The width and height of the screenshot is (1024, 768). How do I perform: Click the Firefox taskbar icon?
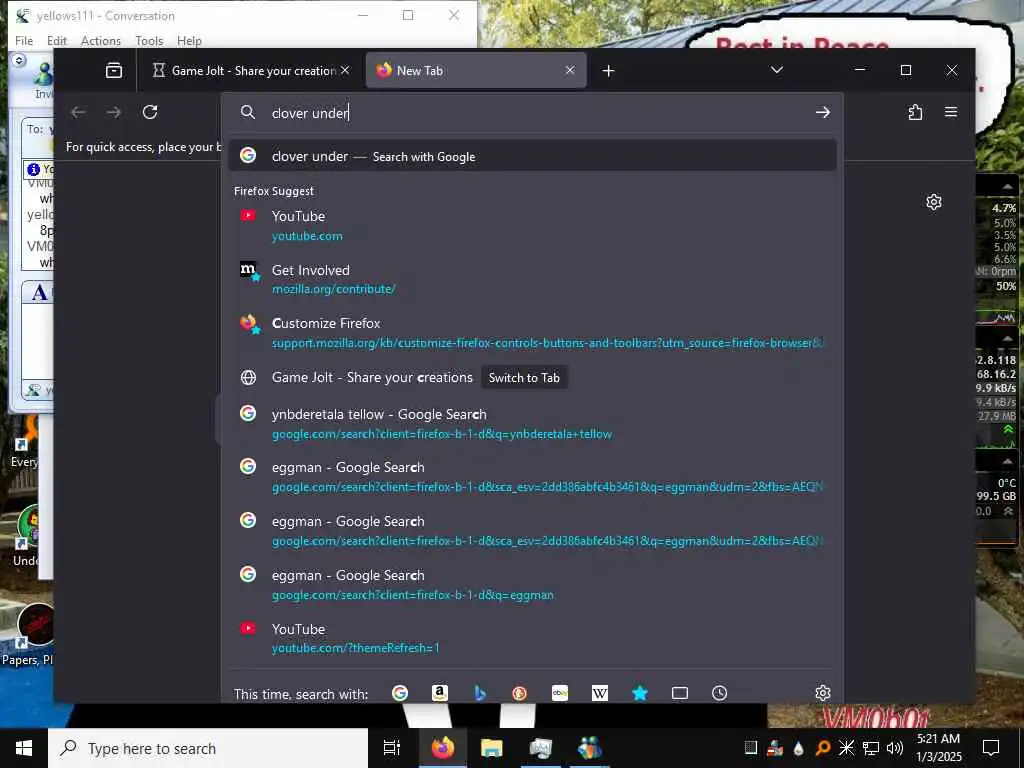pyautogui.click(x=442, y=748)
